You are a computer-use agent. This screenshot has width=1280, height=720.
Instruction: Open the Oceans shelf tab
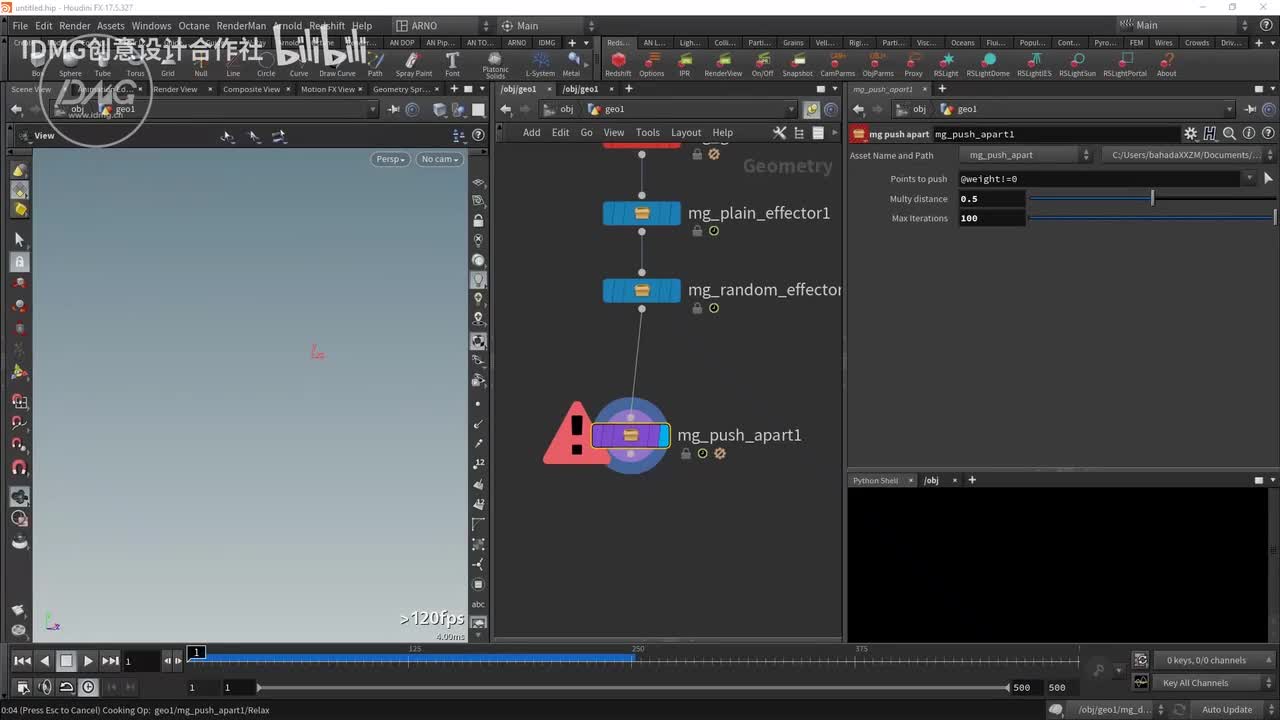(x=962, y=43)
